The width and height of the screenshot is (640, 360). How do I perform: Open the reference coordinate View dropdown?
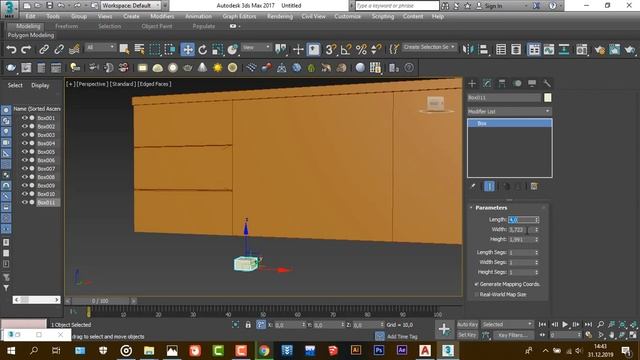pyautogui.click(x=256, y=48)
